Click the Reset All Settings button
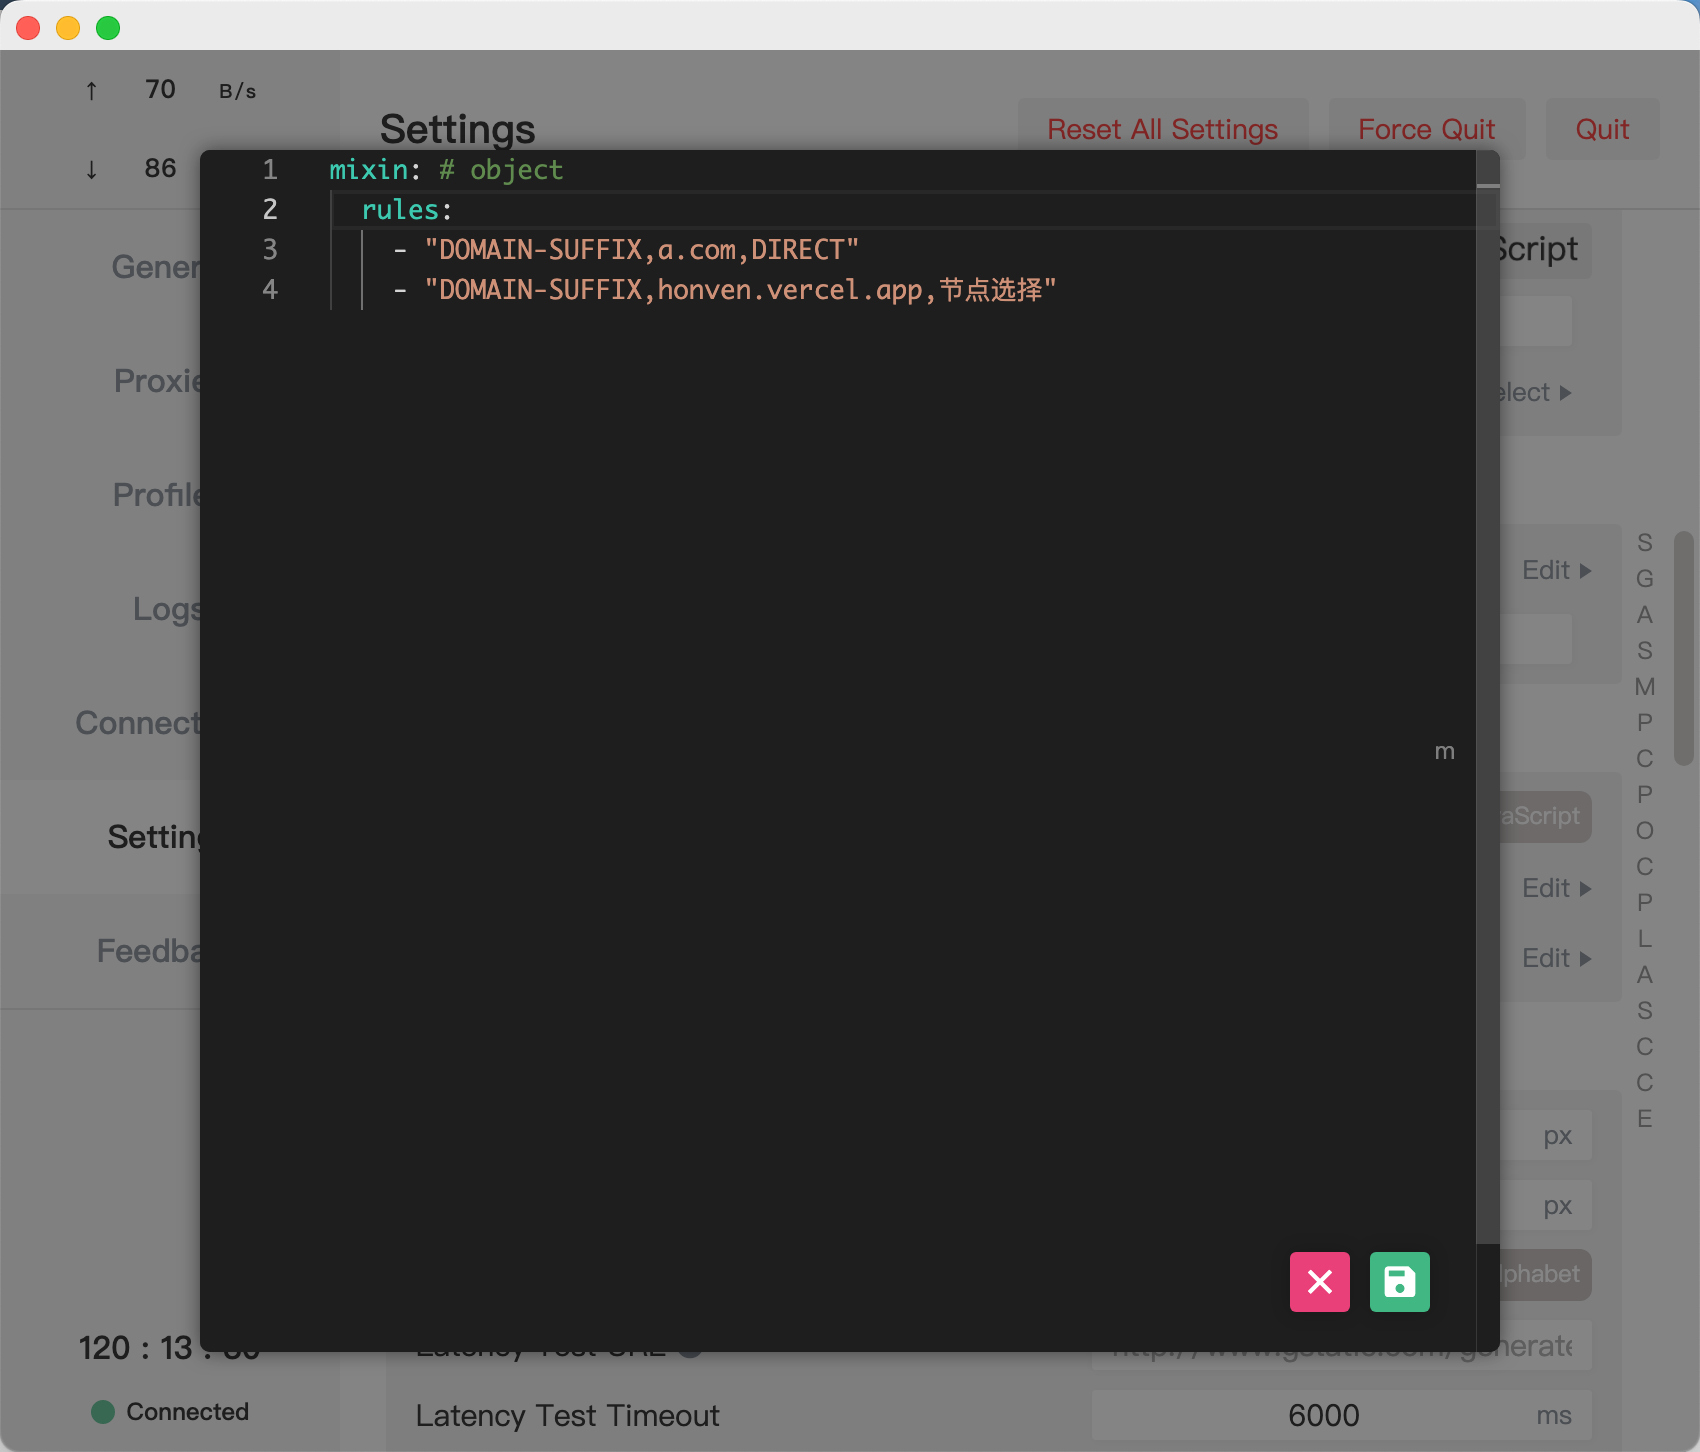This screenshot has height=1452, width=1700. click(1162, 129)
